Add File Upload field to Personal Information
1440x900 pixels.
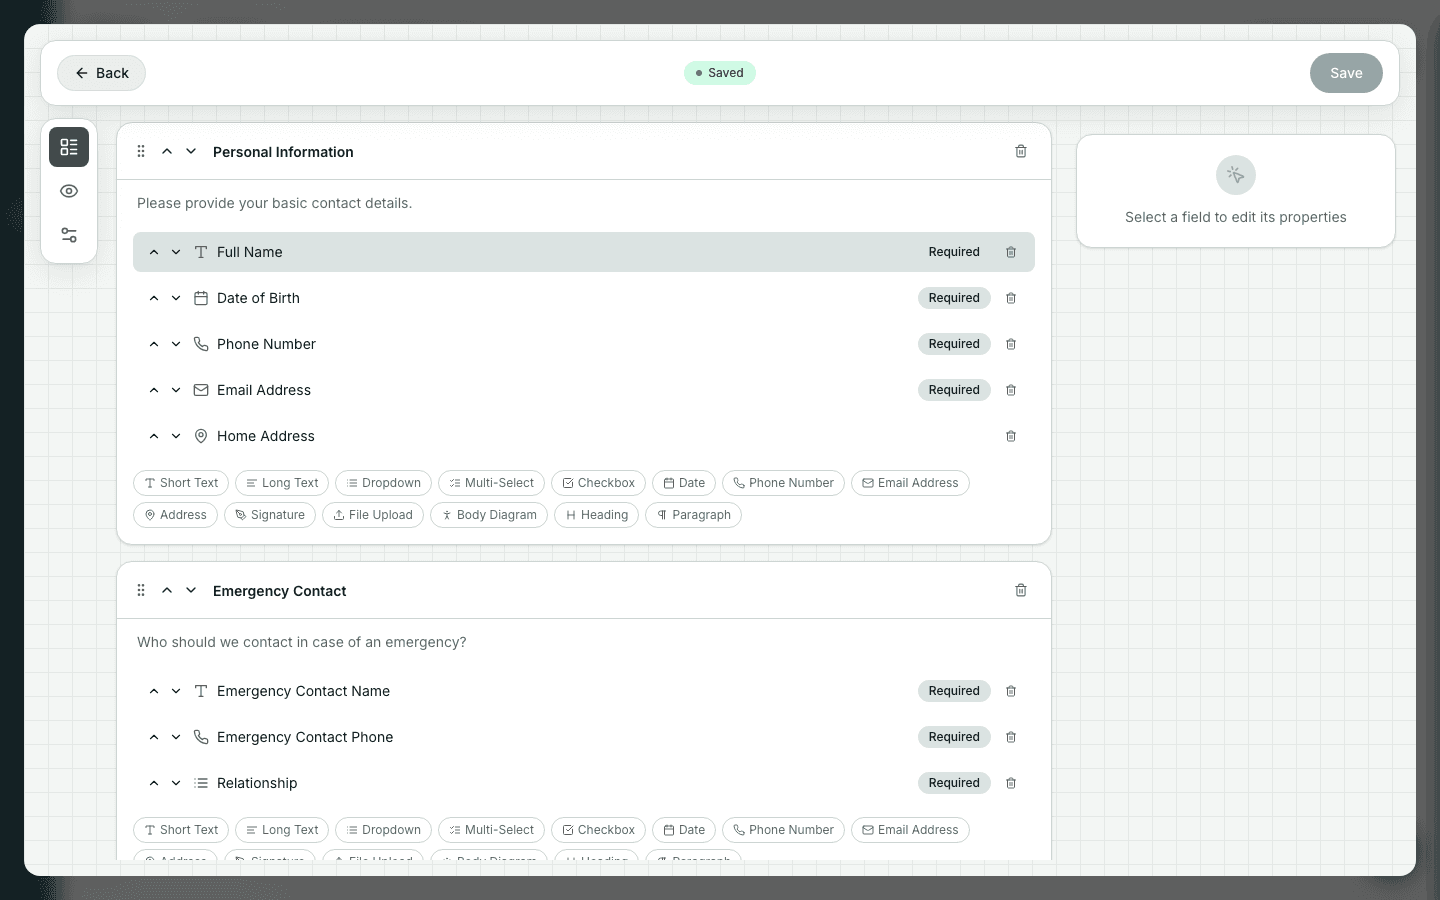tap(373, 515)
